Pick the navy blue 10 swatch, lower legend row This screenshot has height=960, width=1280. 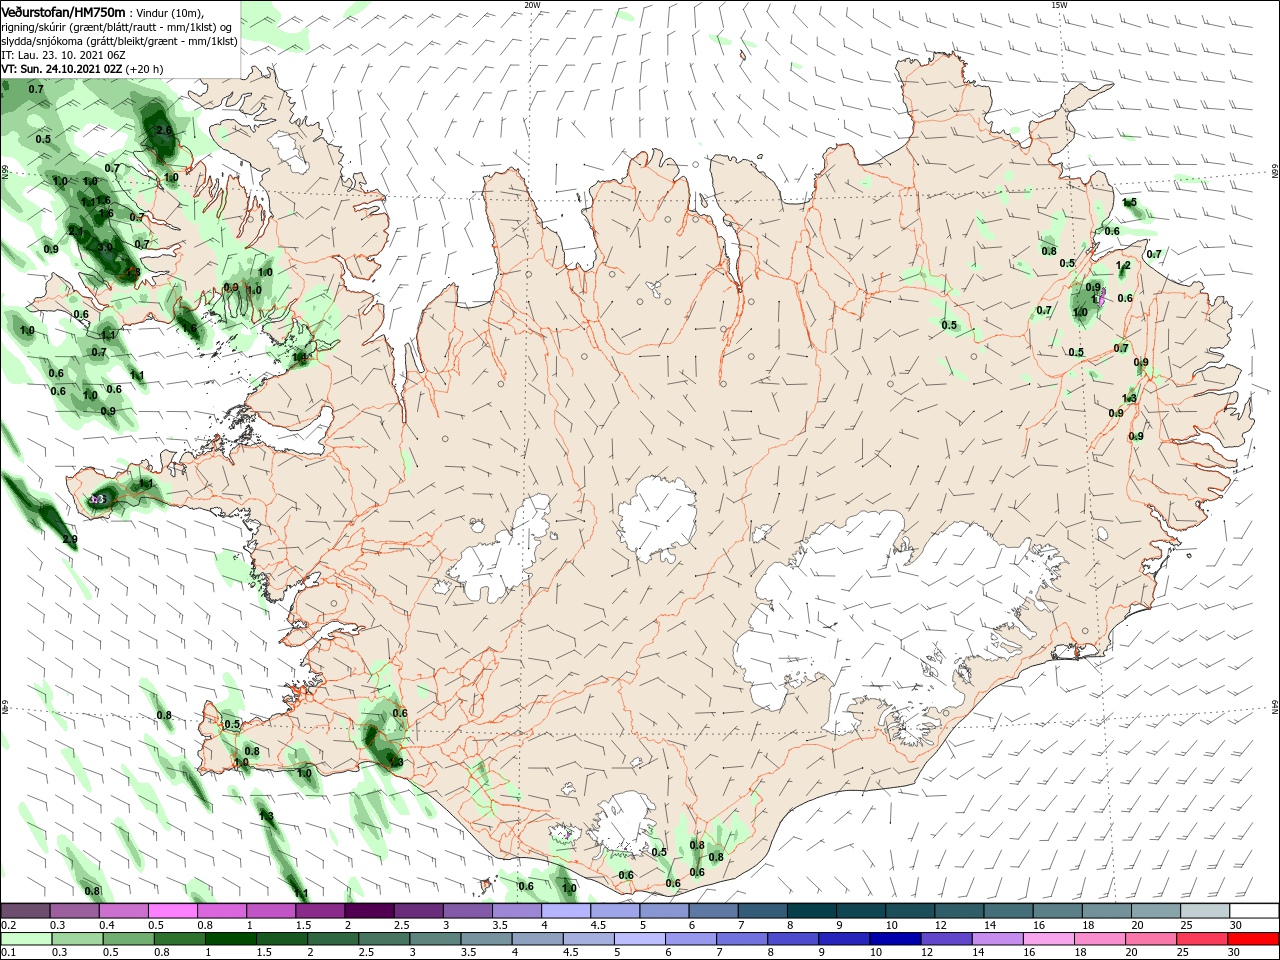pos(895,939)
